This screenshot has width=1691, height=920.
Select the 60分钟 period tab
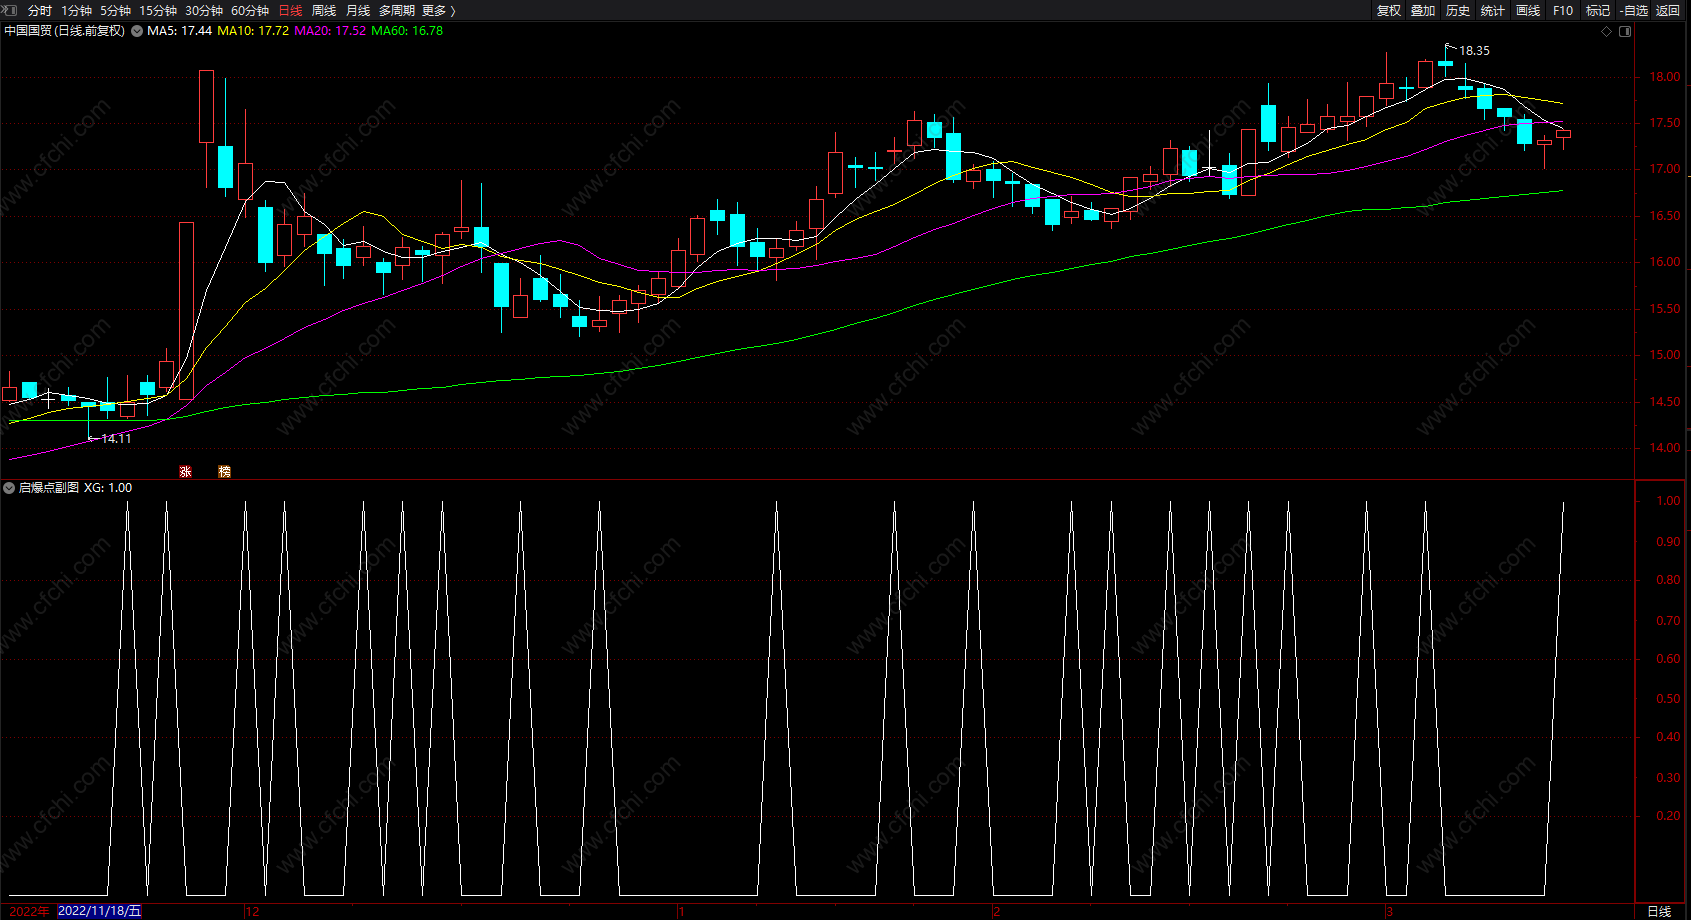click(250, 10)
